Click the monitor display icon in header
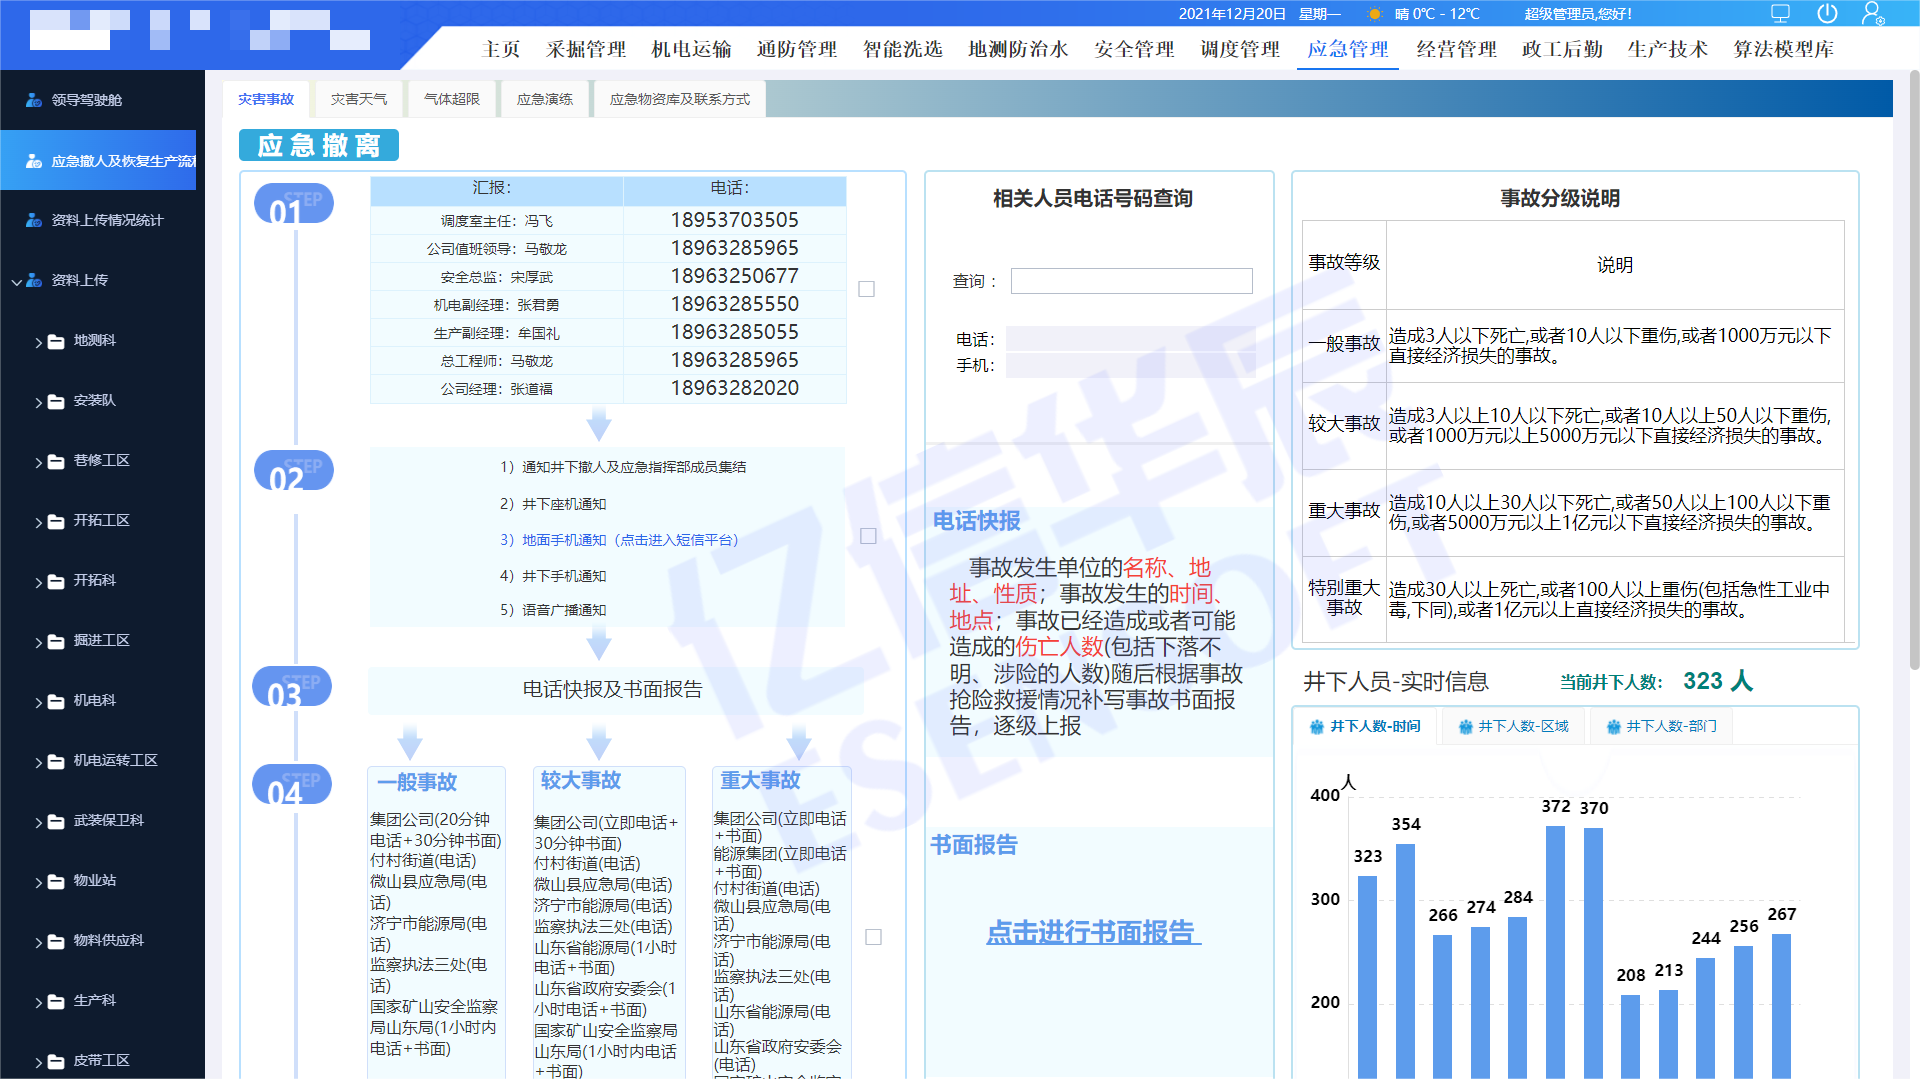This screenshot has height=1079, width=1920. pyautogui.click(x=1780, y=14)
